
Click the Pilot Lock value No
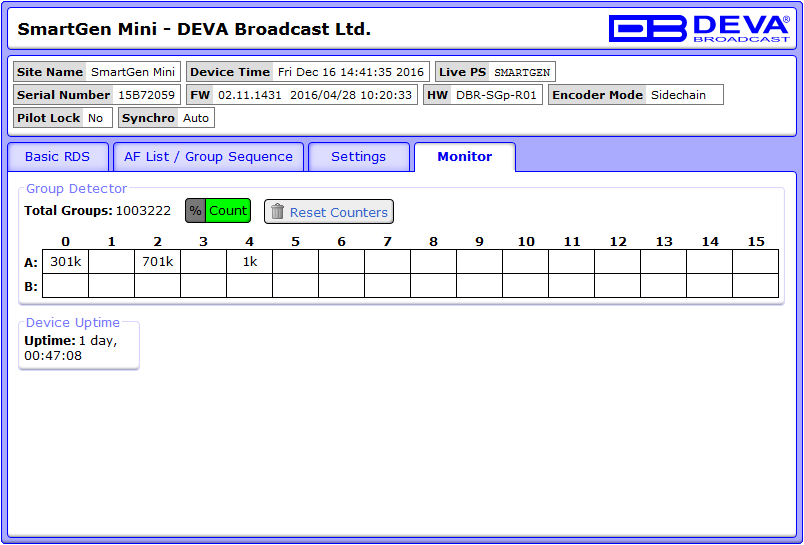tap(95, 118)
